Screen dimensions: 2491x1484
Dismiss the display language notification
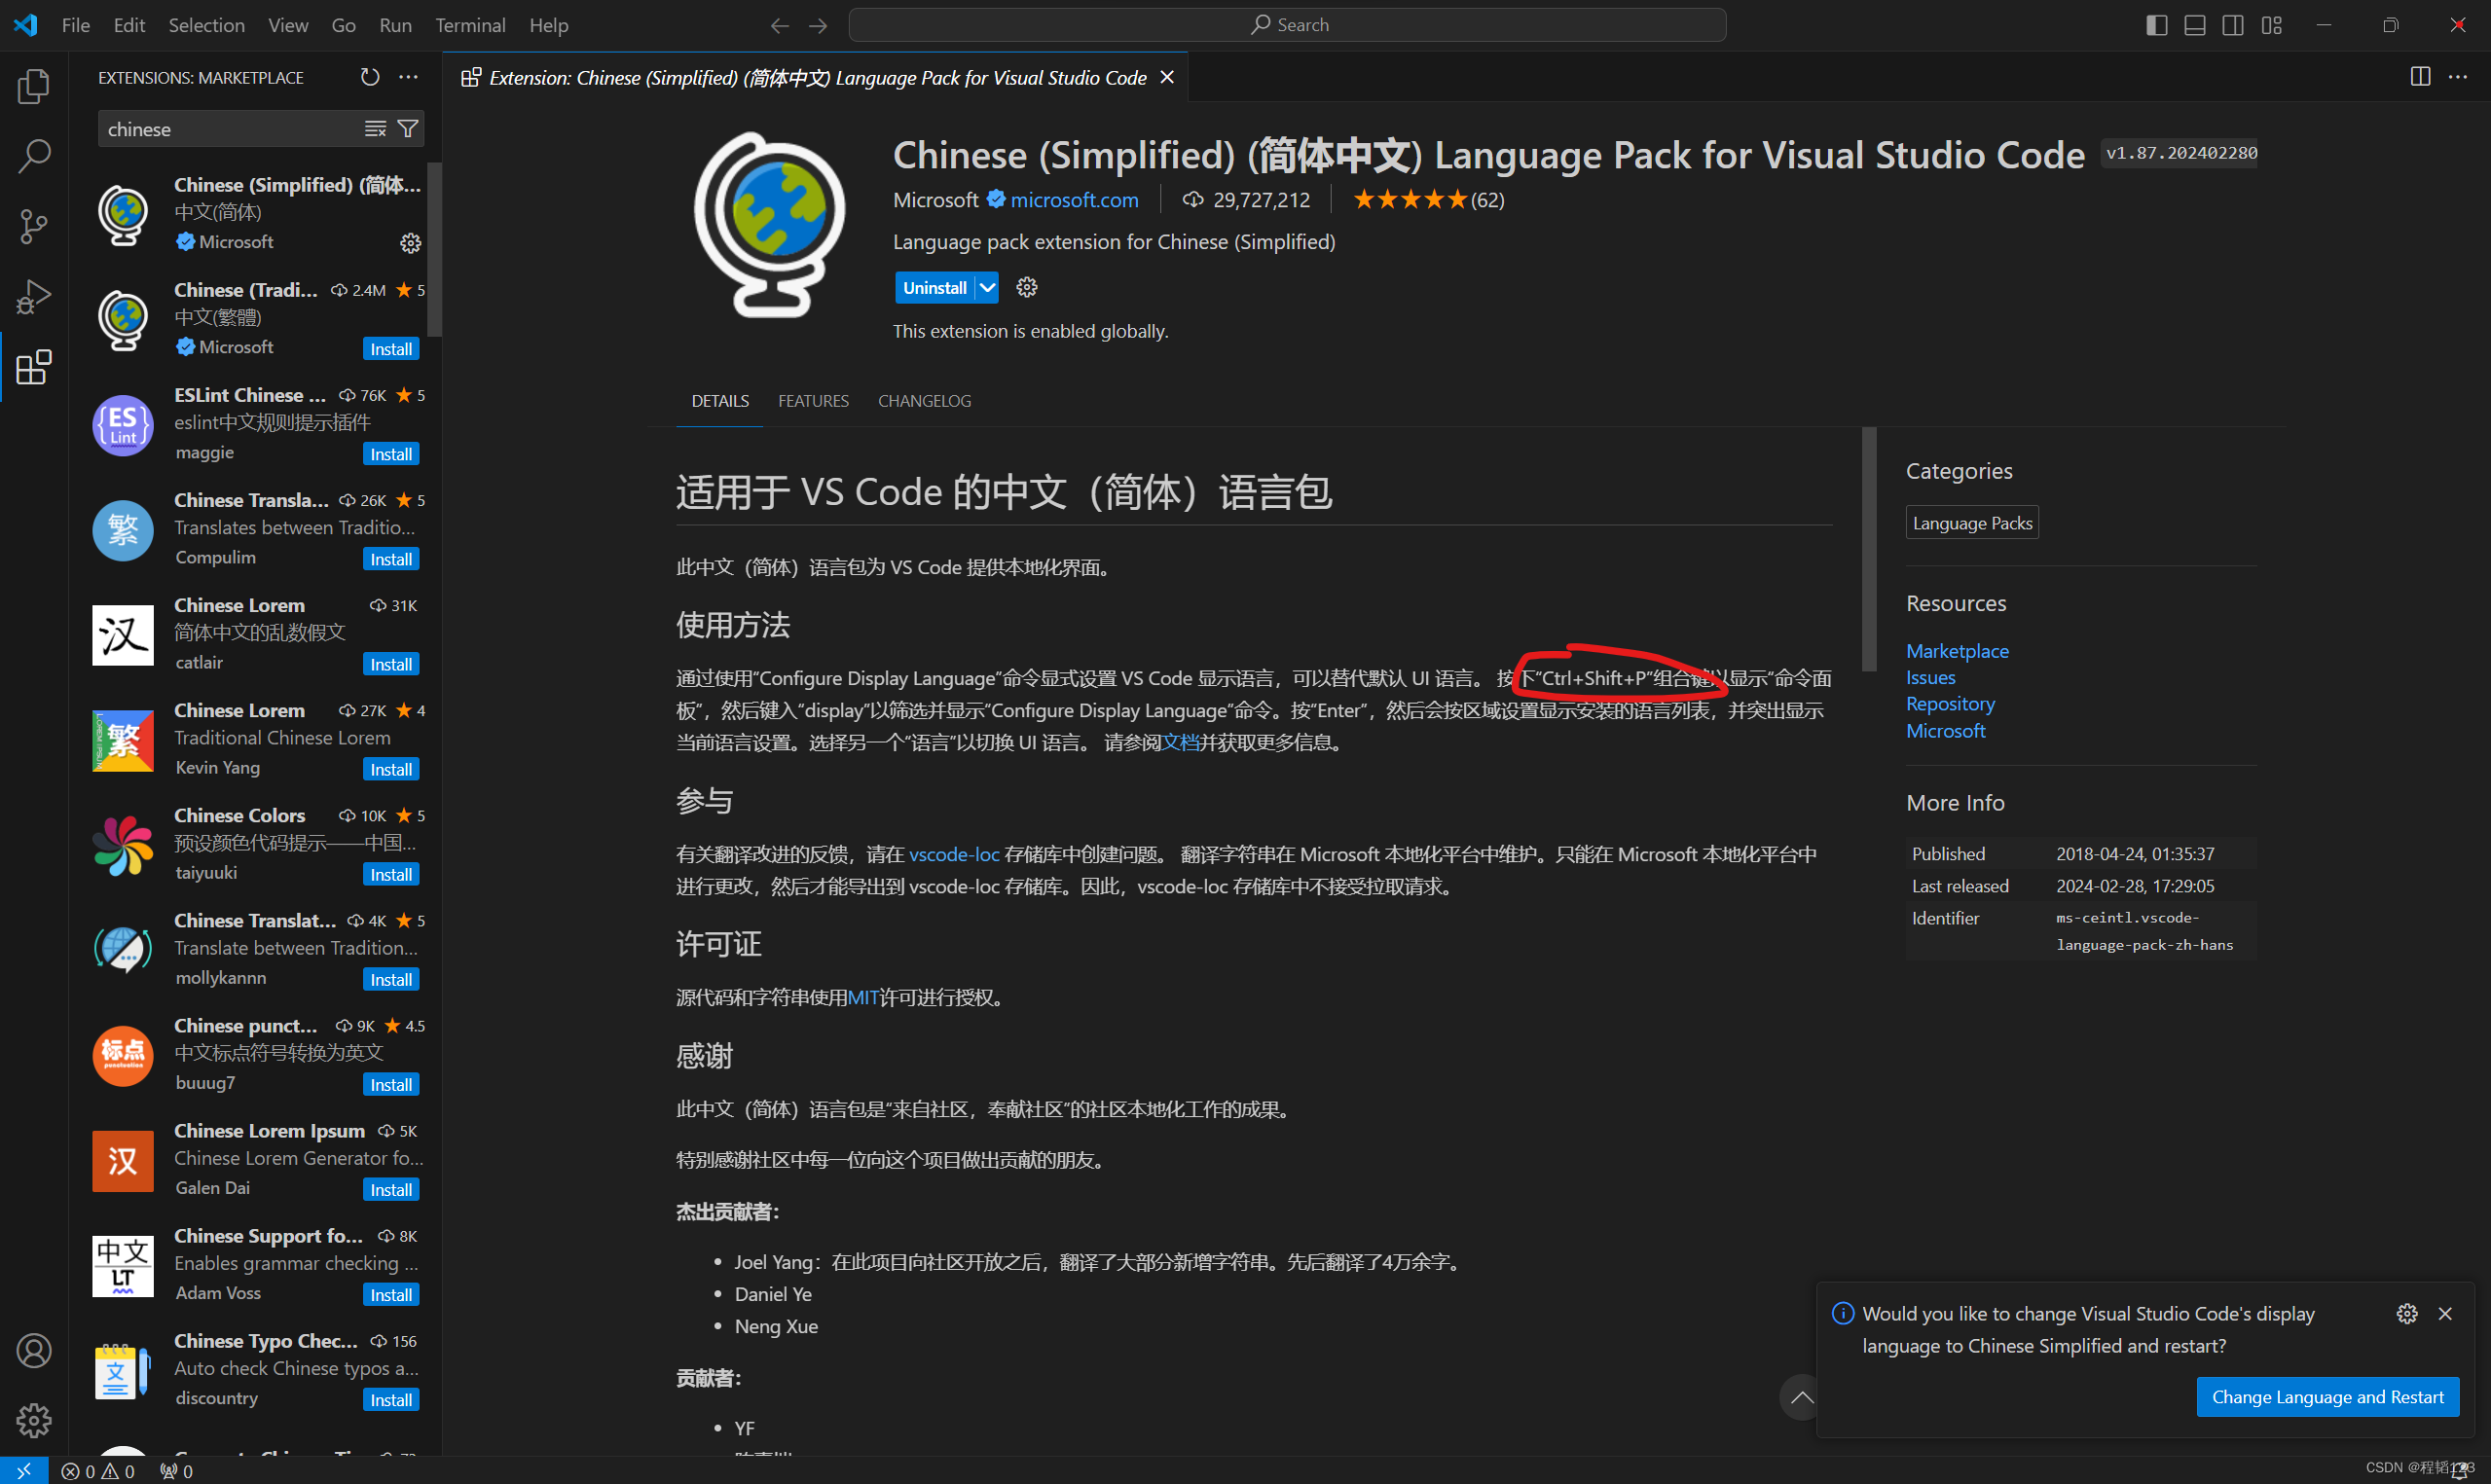pos(2445,1313)
